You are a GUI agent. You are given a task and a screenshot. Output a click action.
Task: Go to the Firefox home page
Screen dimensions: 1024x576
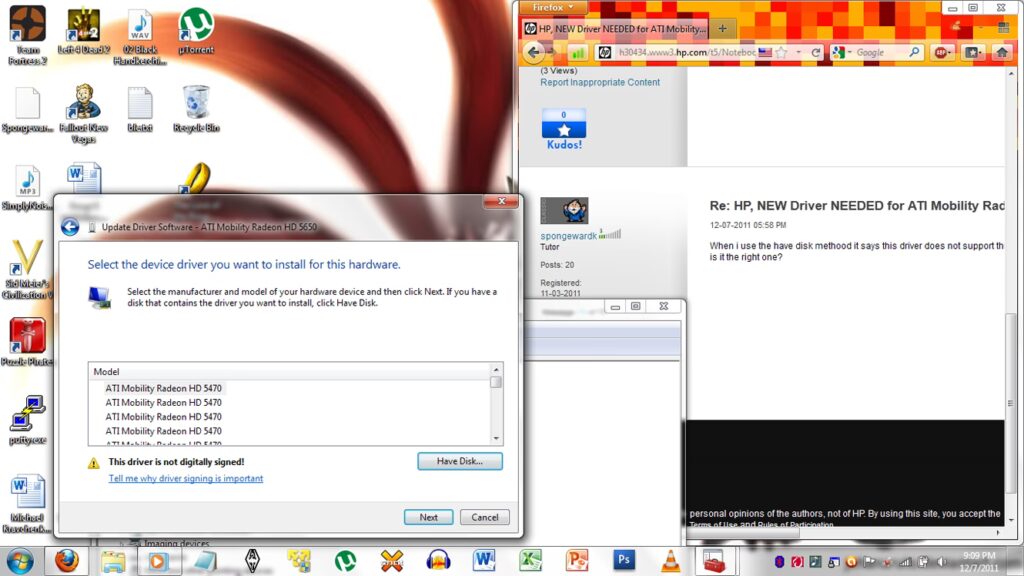point(1000,52)
